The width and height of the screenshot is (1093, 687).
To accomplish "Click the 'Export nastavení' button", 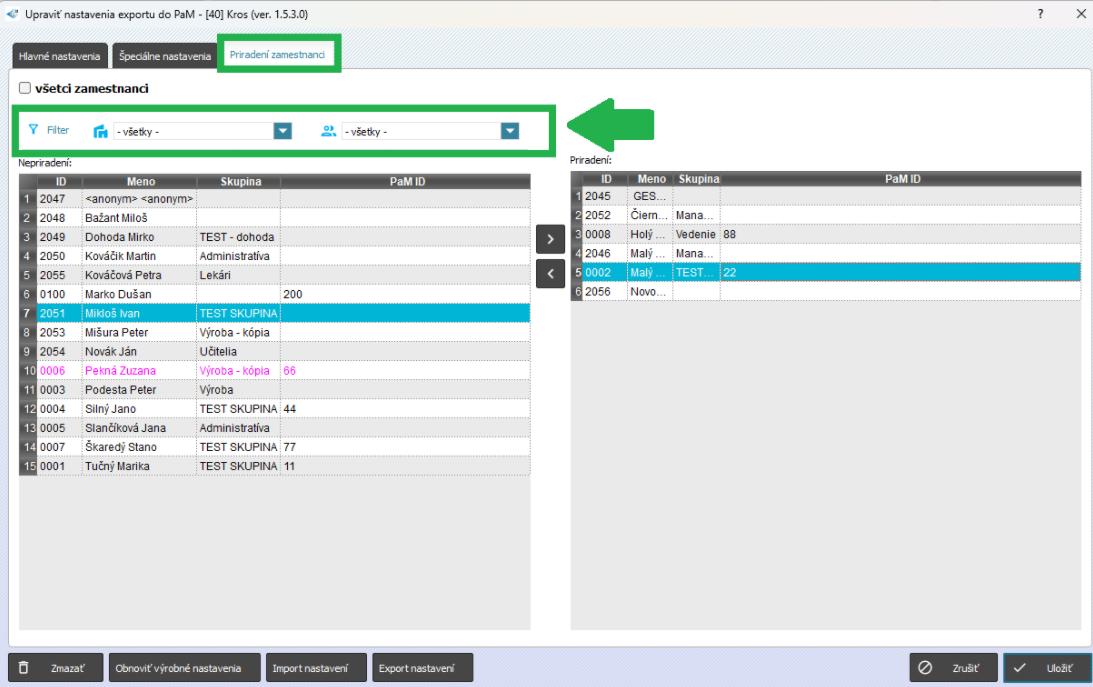I will click(x=421, y=667).
